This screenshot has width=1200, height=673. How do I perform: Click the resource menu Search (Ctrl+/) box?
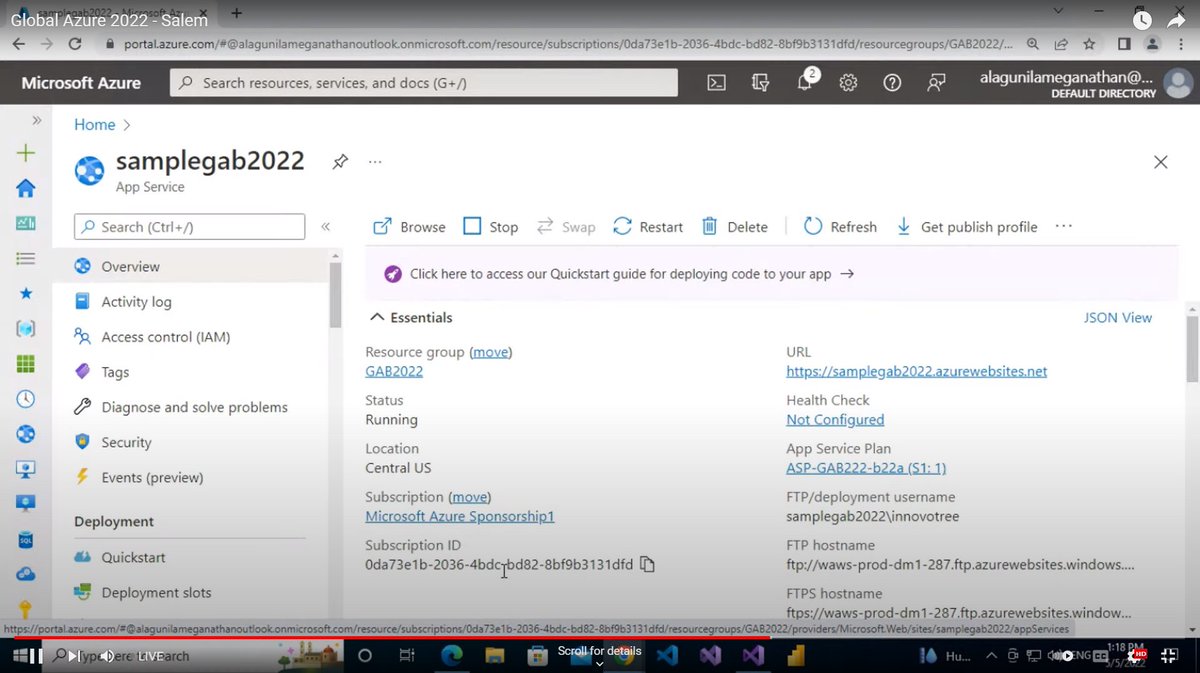click(189, 227)
